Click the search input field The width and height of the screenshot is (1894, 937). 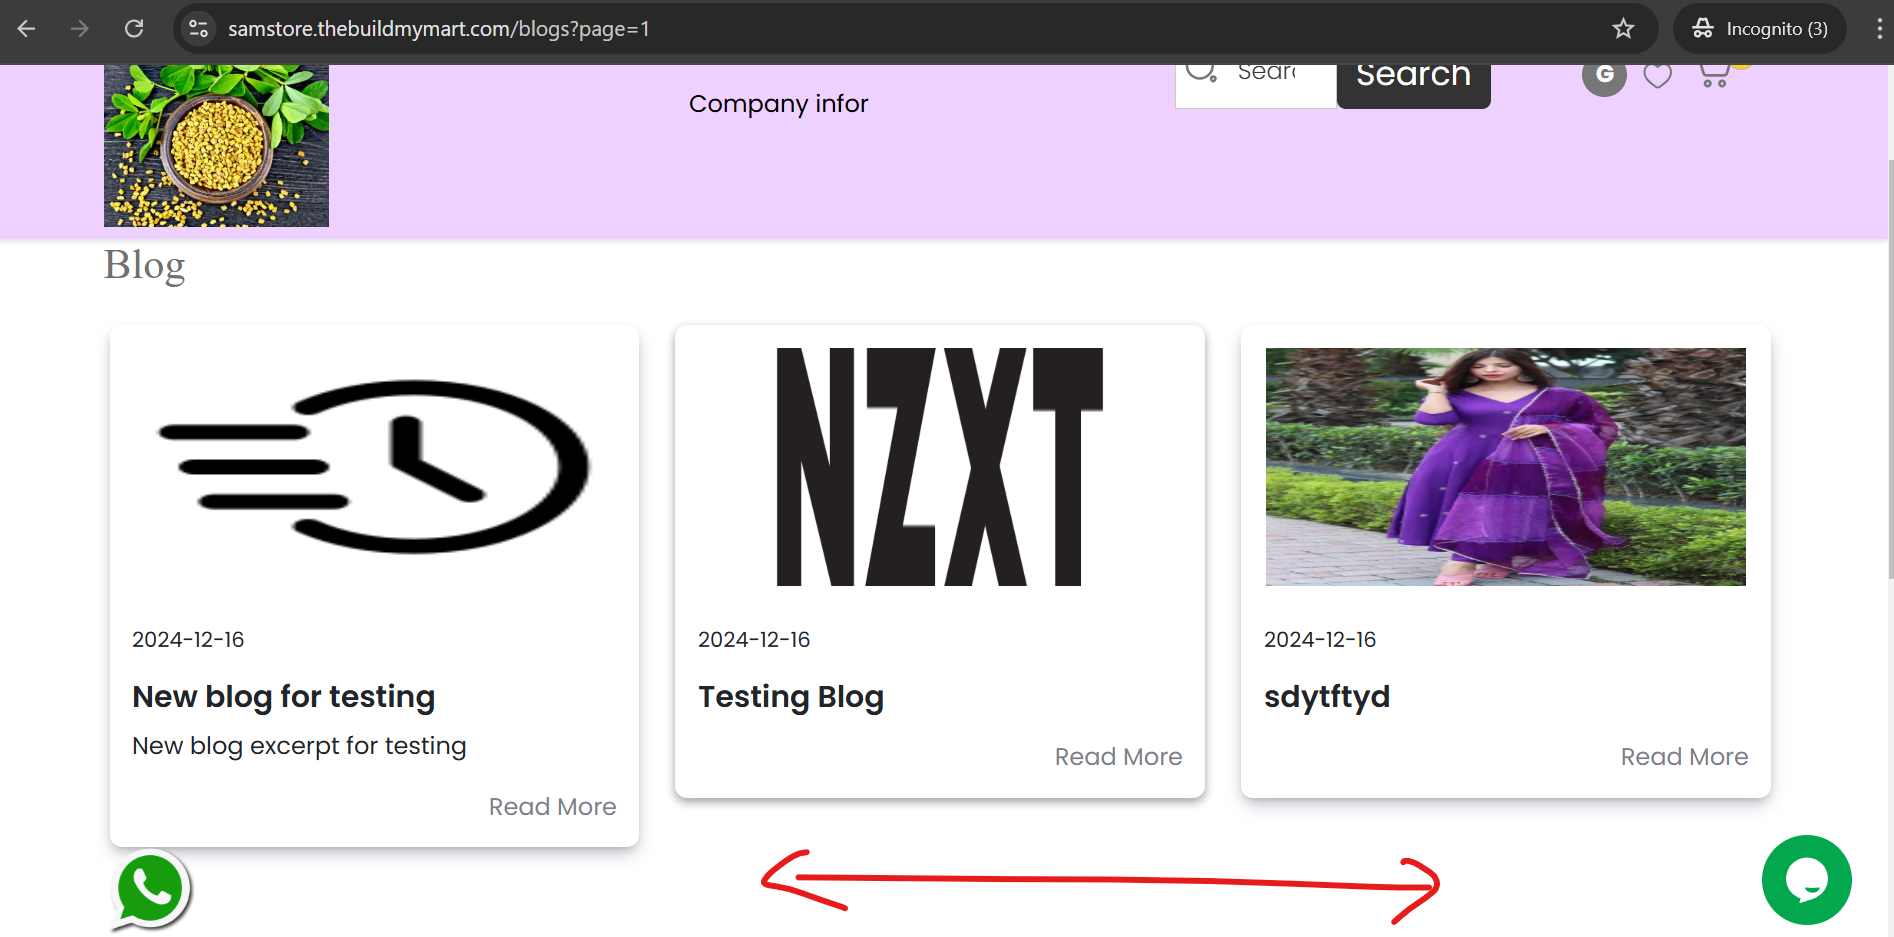[x=1256, y=86]
